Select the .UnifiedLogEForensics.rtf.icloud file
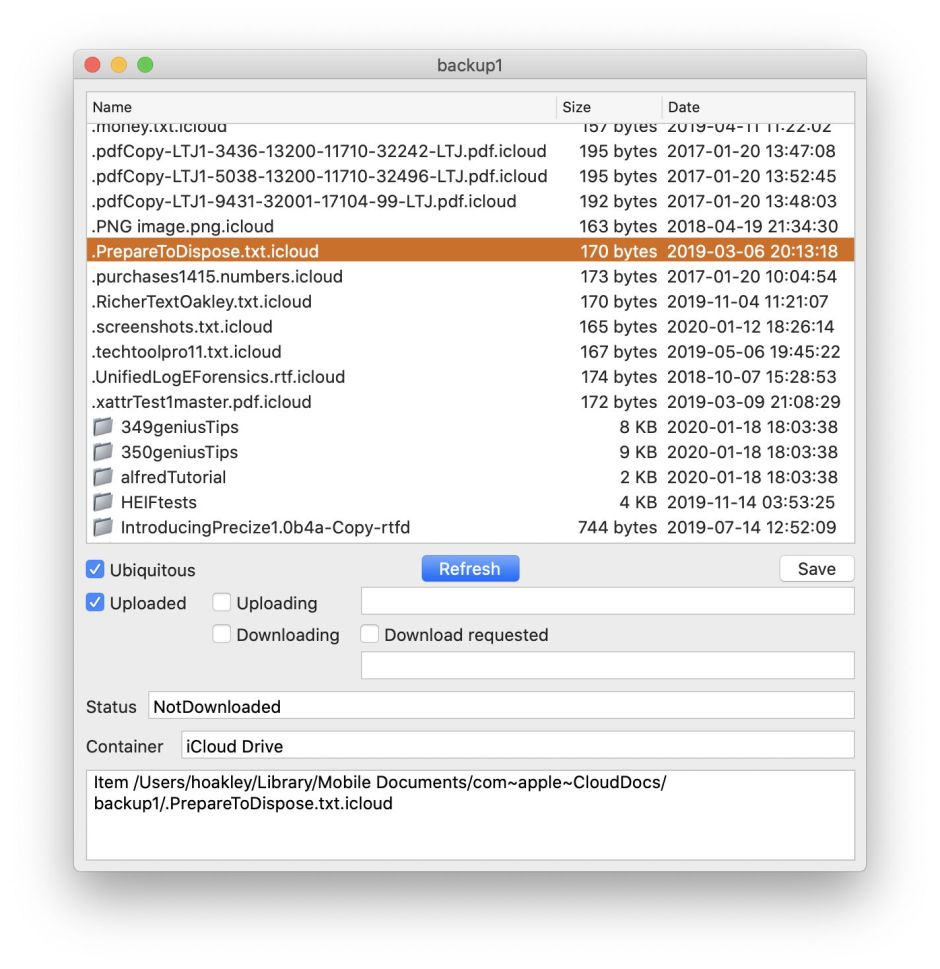This screenshot has width=940, height=969. coord(218,377)
